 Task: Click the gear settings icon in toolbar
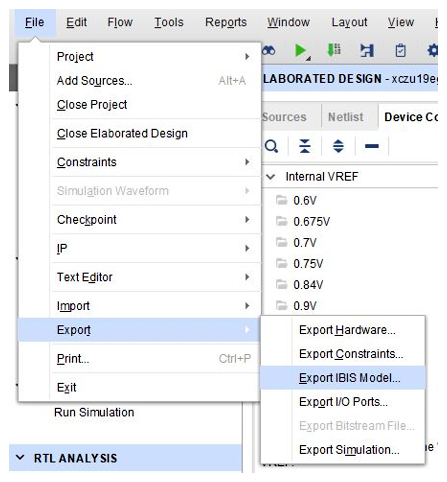coord(432,51)
